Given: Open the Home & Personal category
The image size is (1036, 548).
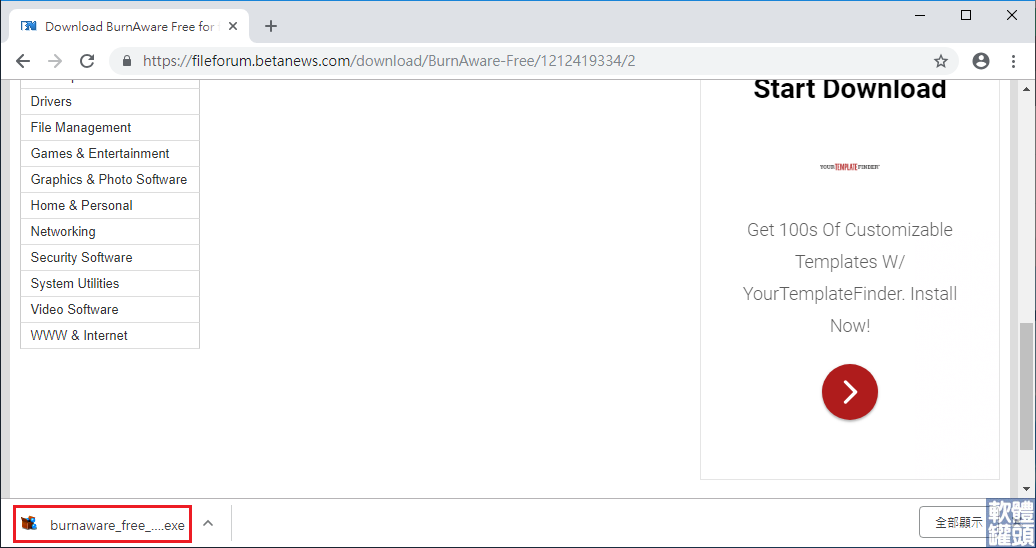Looking at the screenshot, I should pos(110,206).
